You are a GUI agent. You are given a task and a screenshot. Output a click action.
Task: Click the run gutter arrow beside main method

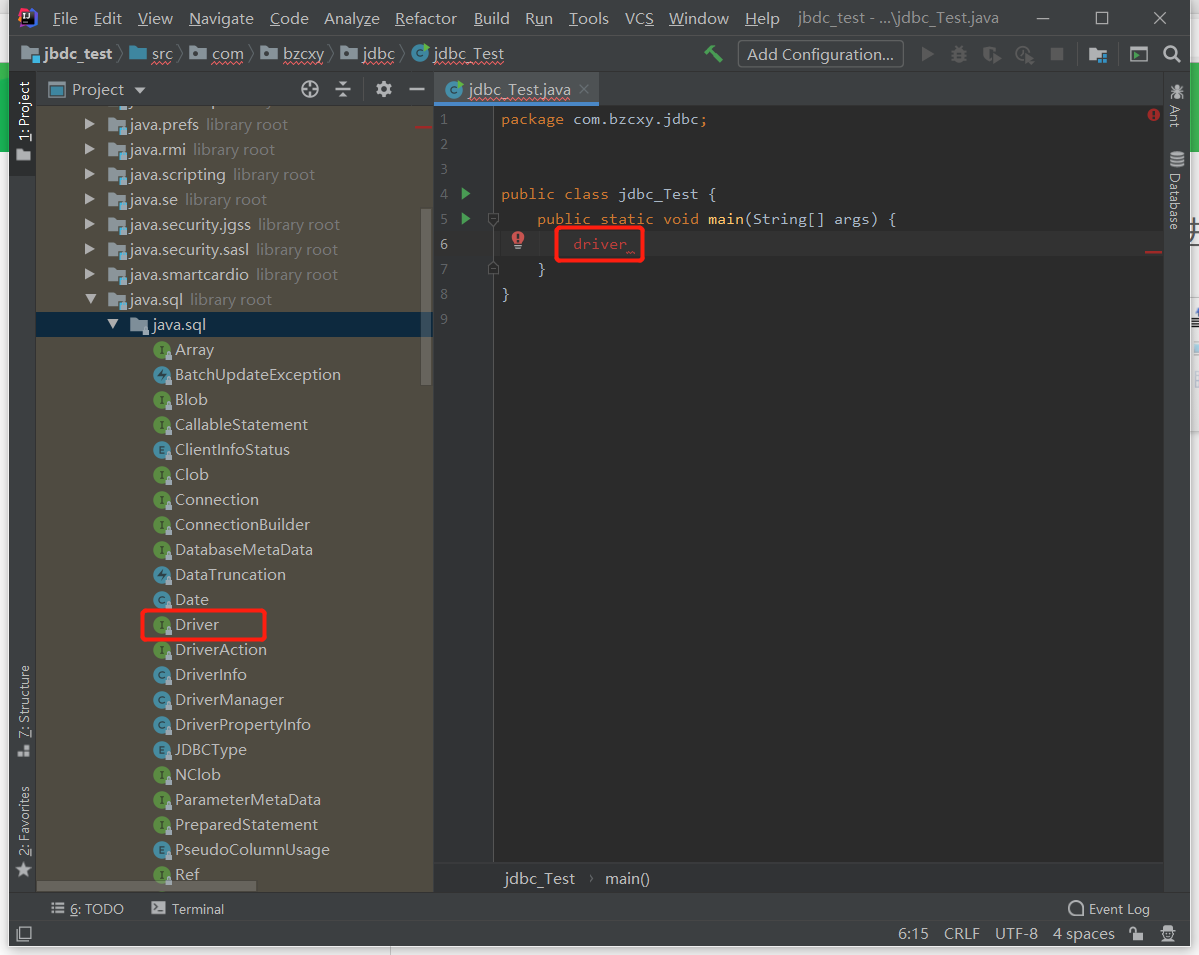coord(466,219)
